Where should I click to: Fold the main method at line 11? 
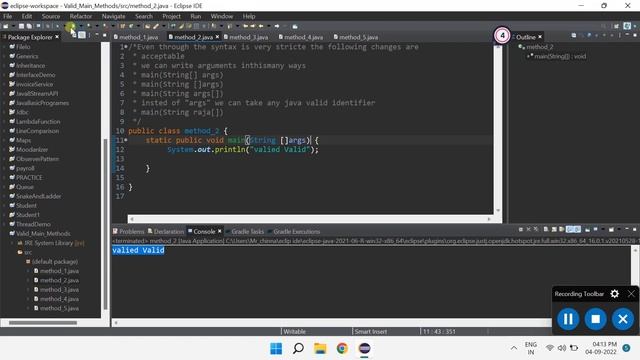tap(126, 140)
